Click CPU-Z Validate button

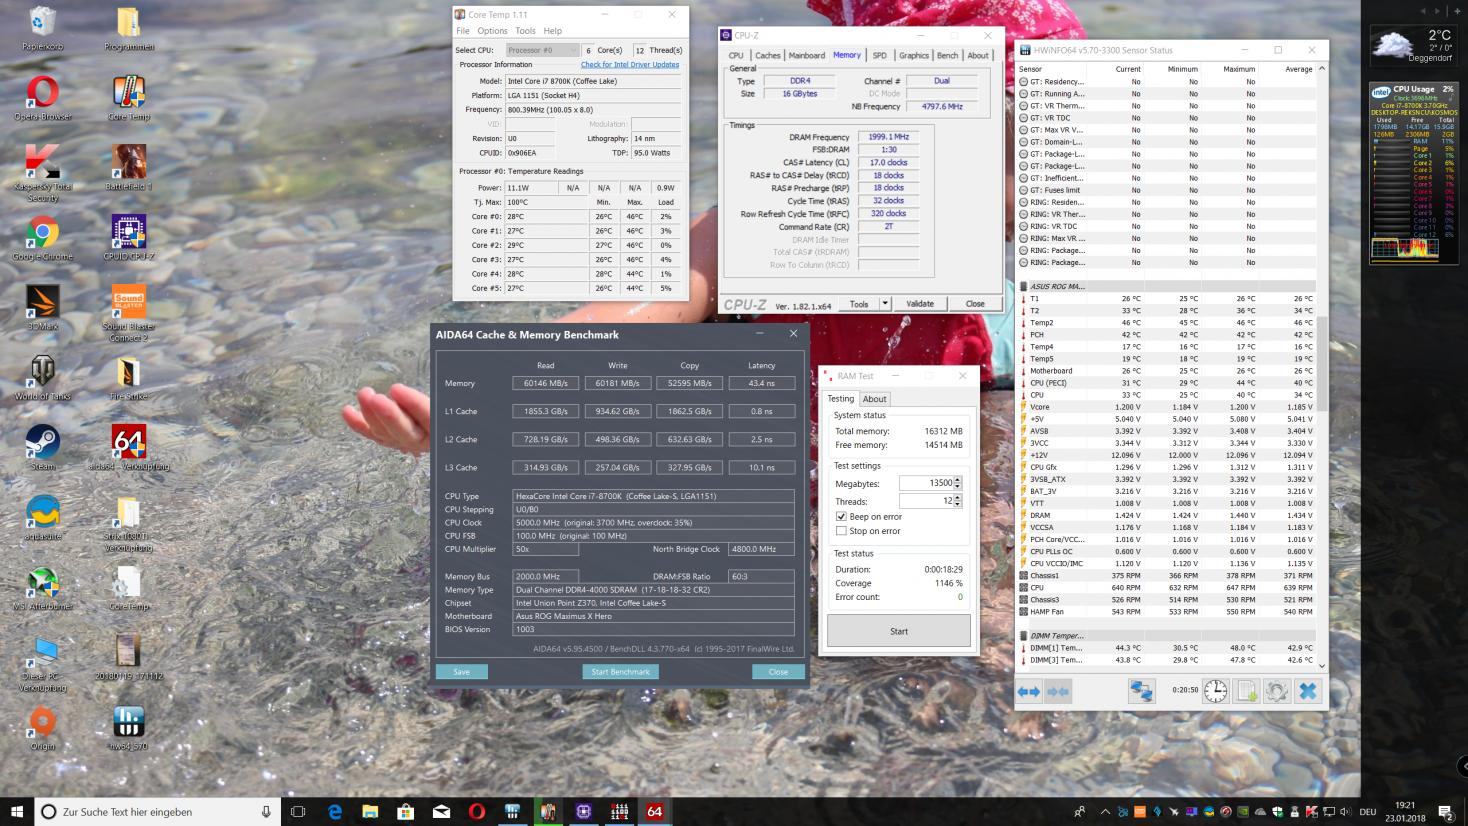coord(920,304)
